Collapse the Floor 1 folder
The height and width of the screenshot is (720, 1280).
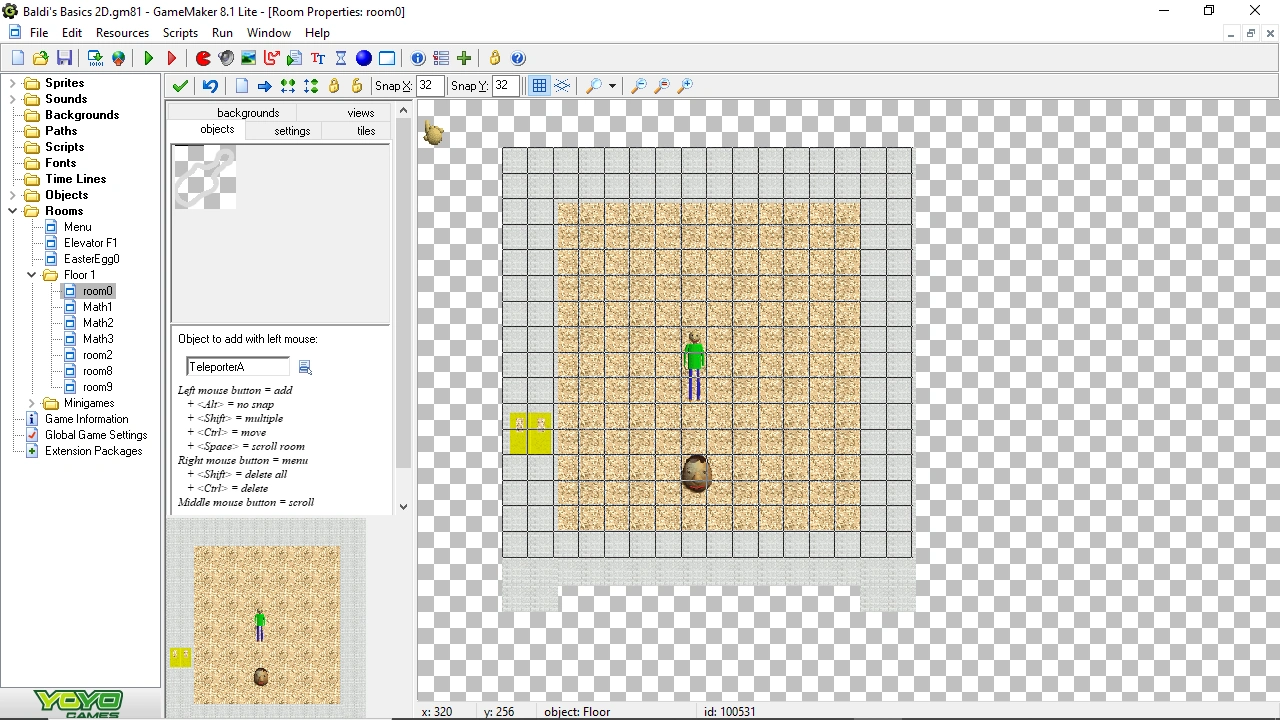(32, 275)
